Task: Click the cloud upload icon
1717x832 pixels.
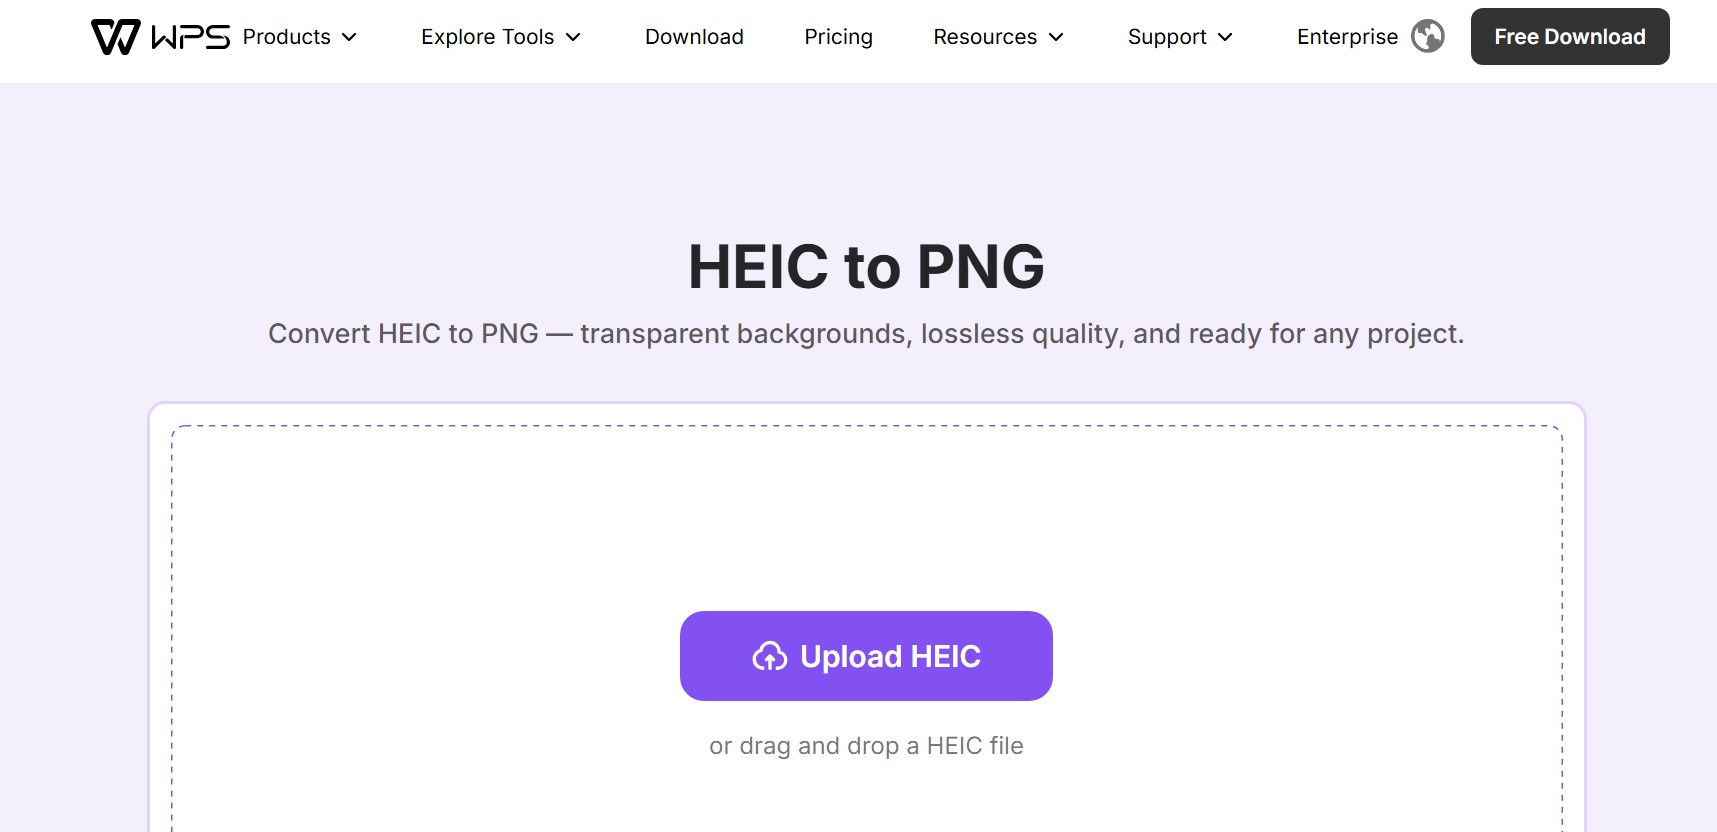Action: point(770,656)
